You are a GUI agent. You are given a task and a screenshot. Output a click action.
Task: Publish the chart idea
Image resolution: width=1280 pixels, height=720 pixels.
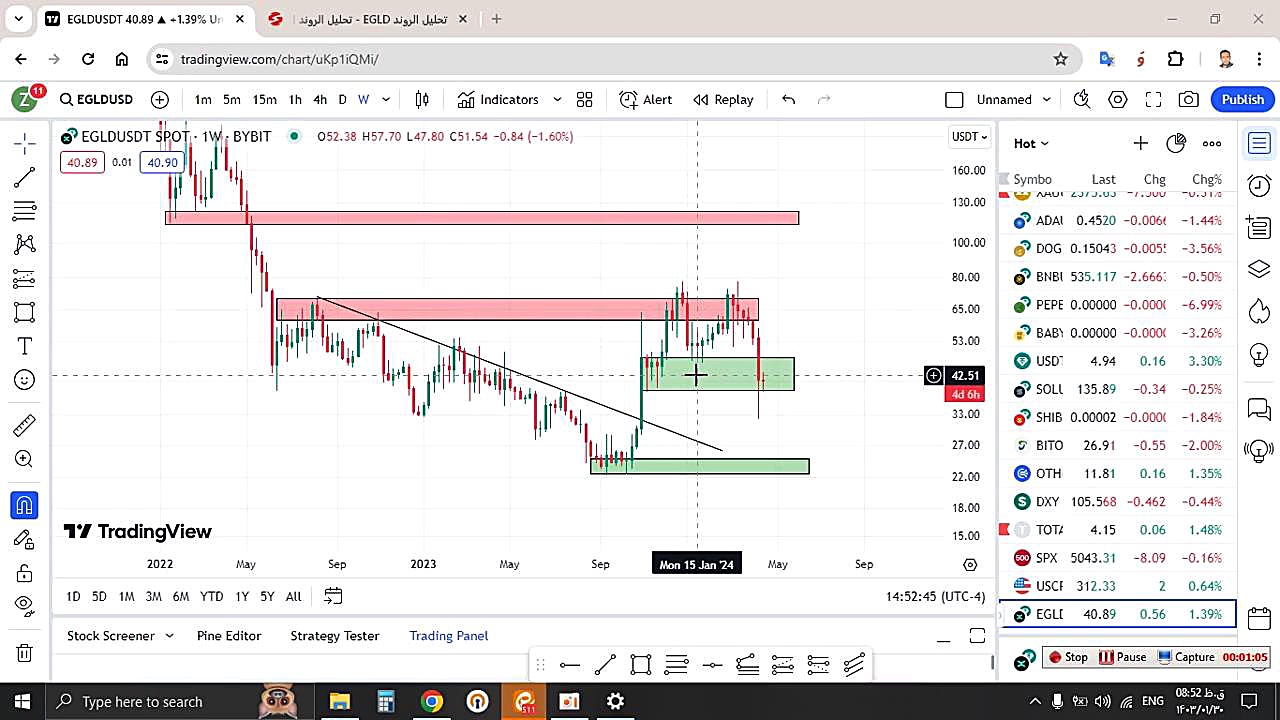(1243, 99)
